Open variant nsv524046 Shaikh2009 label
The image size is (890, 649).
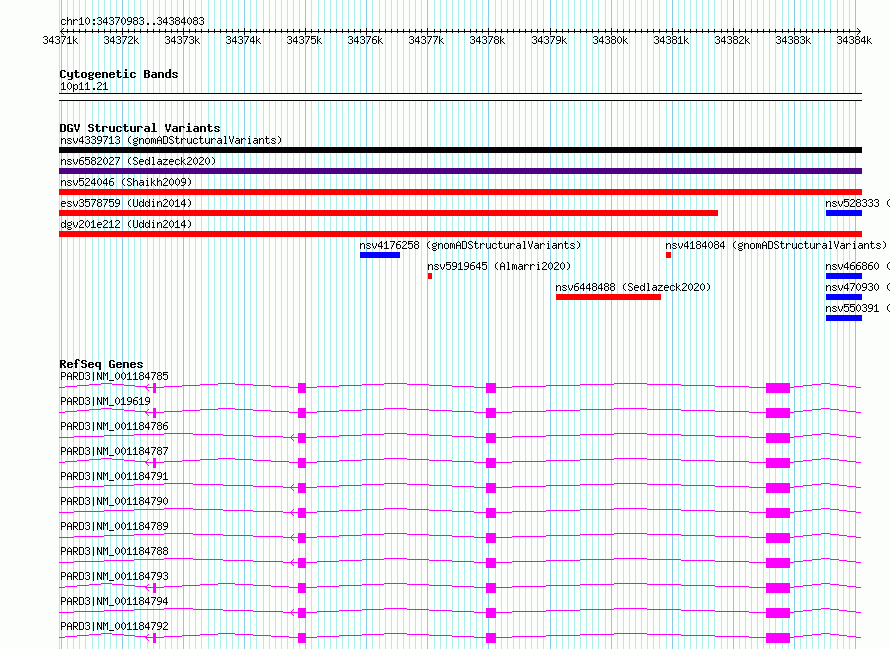point(126,182)
